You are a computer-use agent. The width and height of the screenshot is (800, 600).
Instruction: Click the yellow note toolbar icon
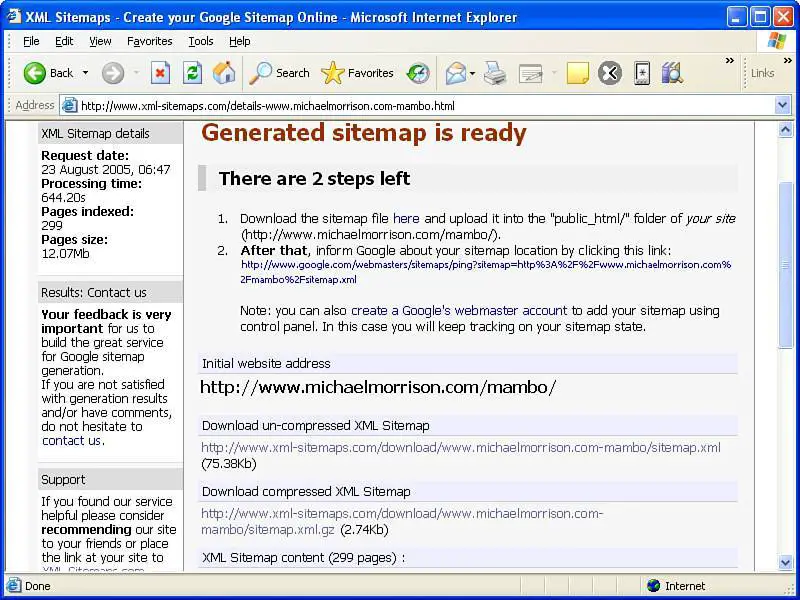(578, 73)
